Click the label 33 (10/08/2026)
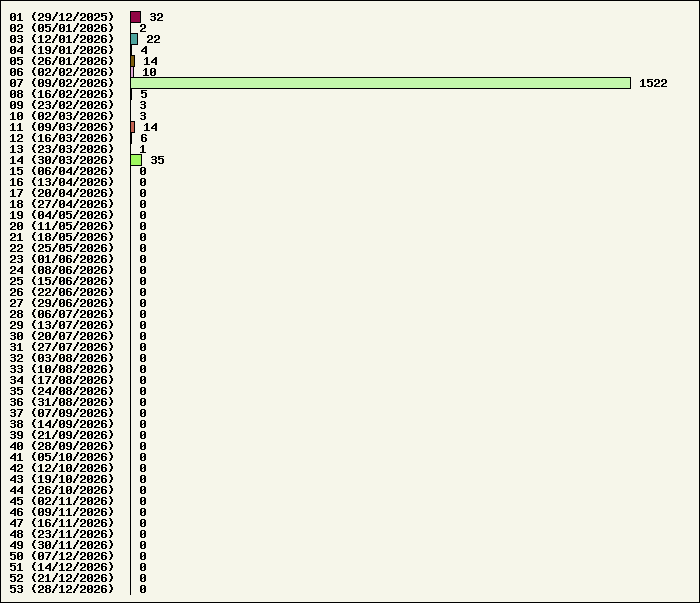Screen dimensions: 700x603 coord(62,369)
